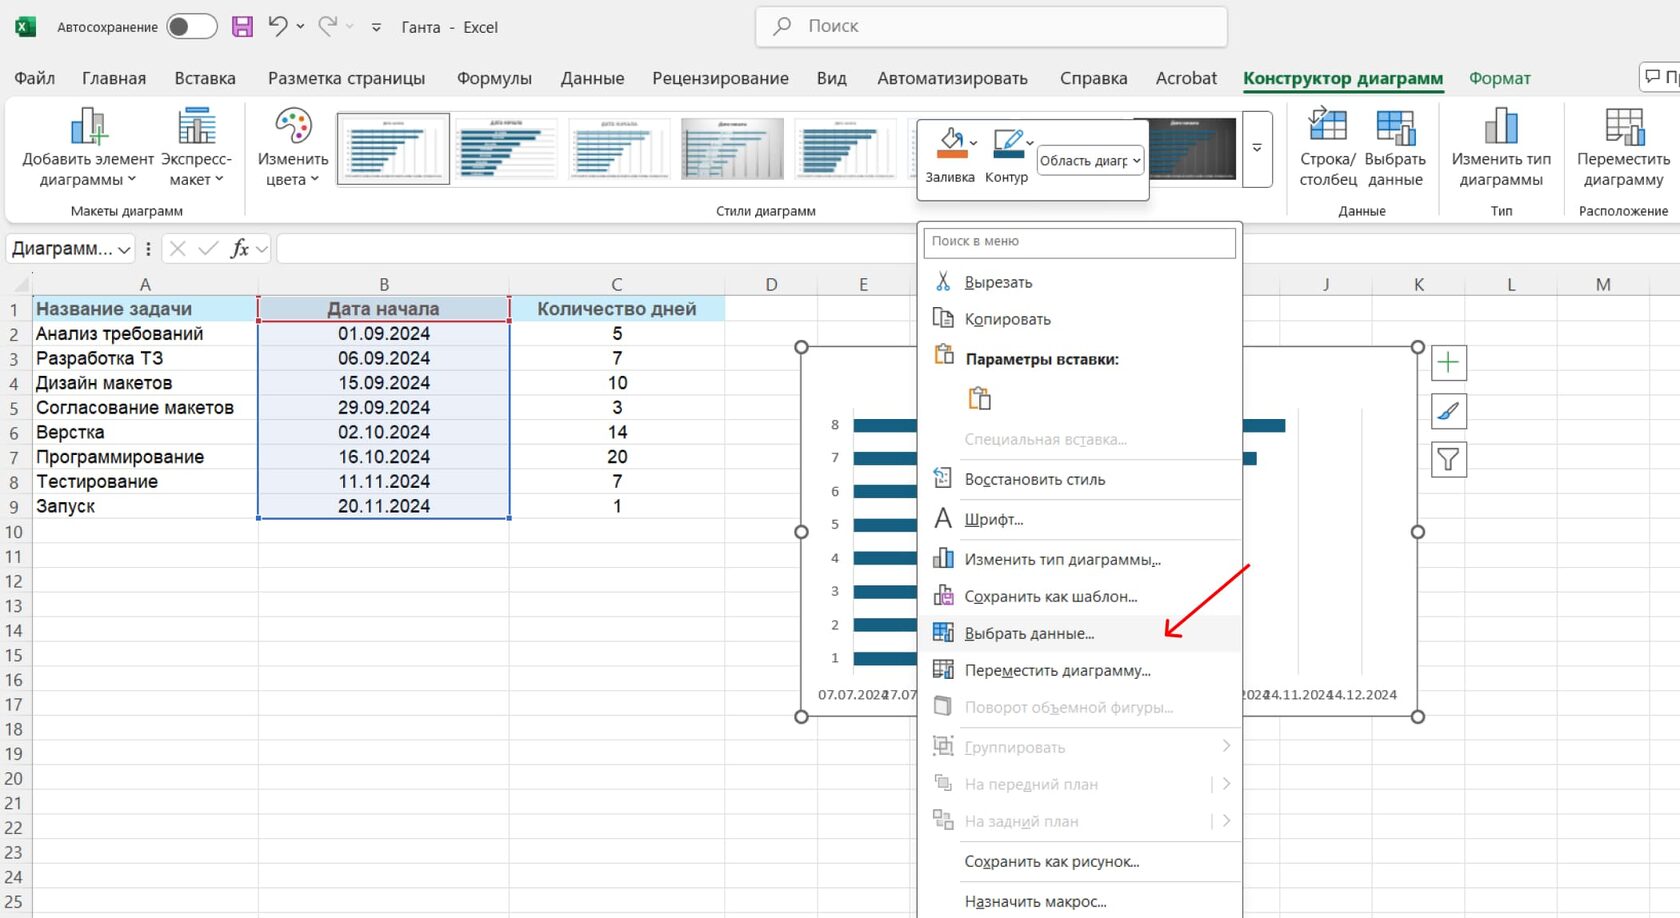Switch to the Формат tab
Viewport: 1680px width, 918px height.
coord(1499,78)
